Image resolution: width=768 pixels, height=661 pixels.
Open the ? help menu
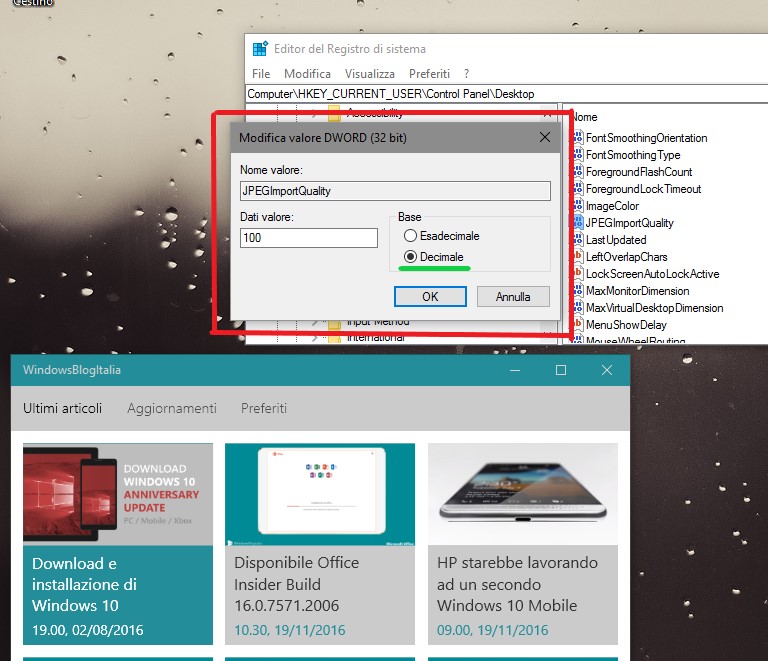point(466,74)
